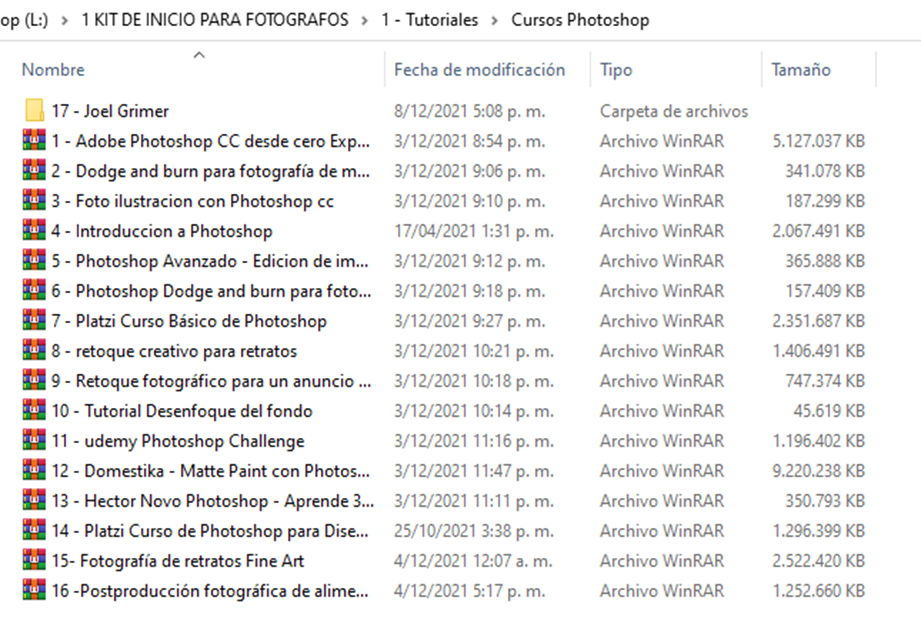Select file name 3 - Foto ilustracion con Photoshop cc
The image size is (921, 624).
193,201
